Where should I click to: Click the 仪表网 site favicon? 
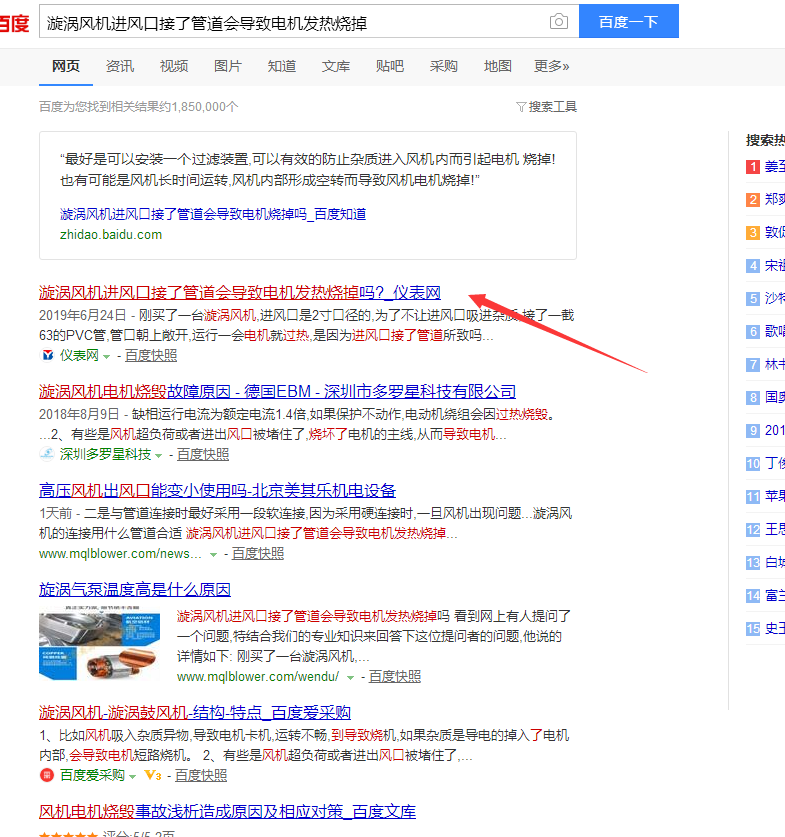coord(47,355)
